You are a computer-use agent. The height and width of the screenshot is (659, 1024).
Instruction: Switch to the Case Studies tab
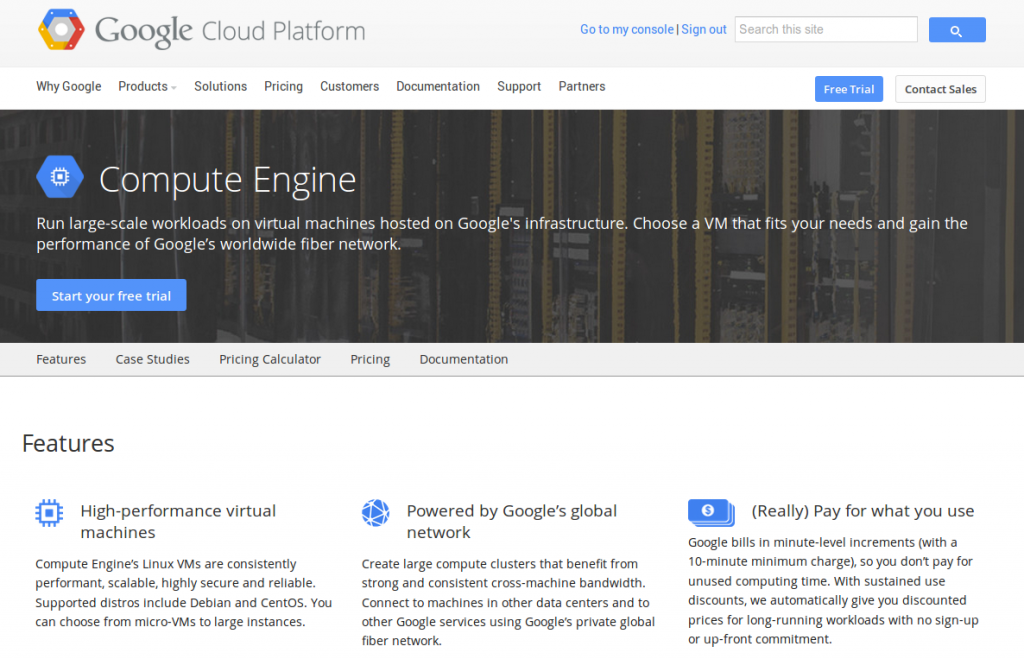pyautogui.click(x=152, y=359)
